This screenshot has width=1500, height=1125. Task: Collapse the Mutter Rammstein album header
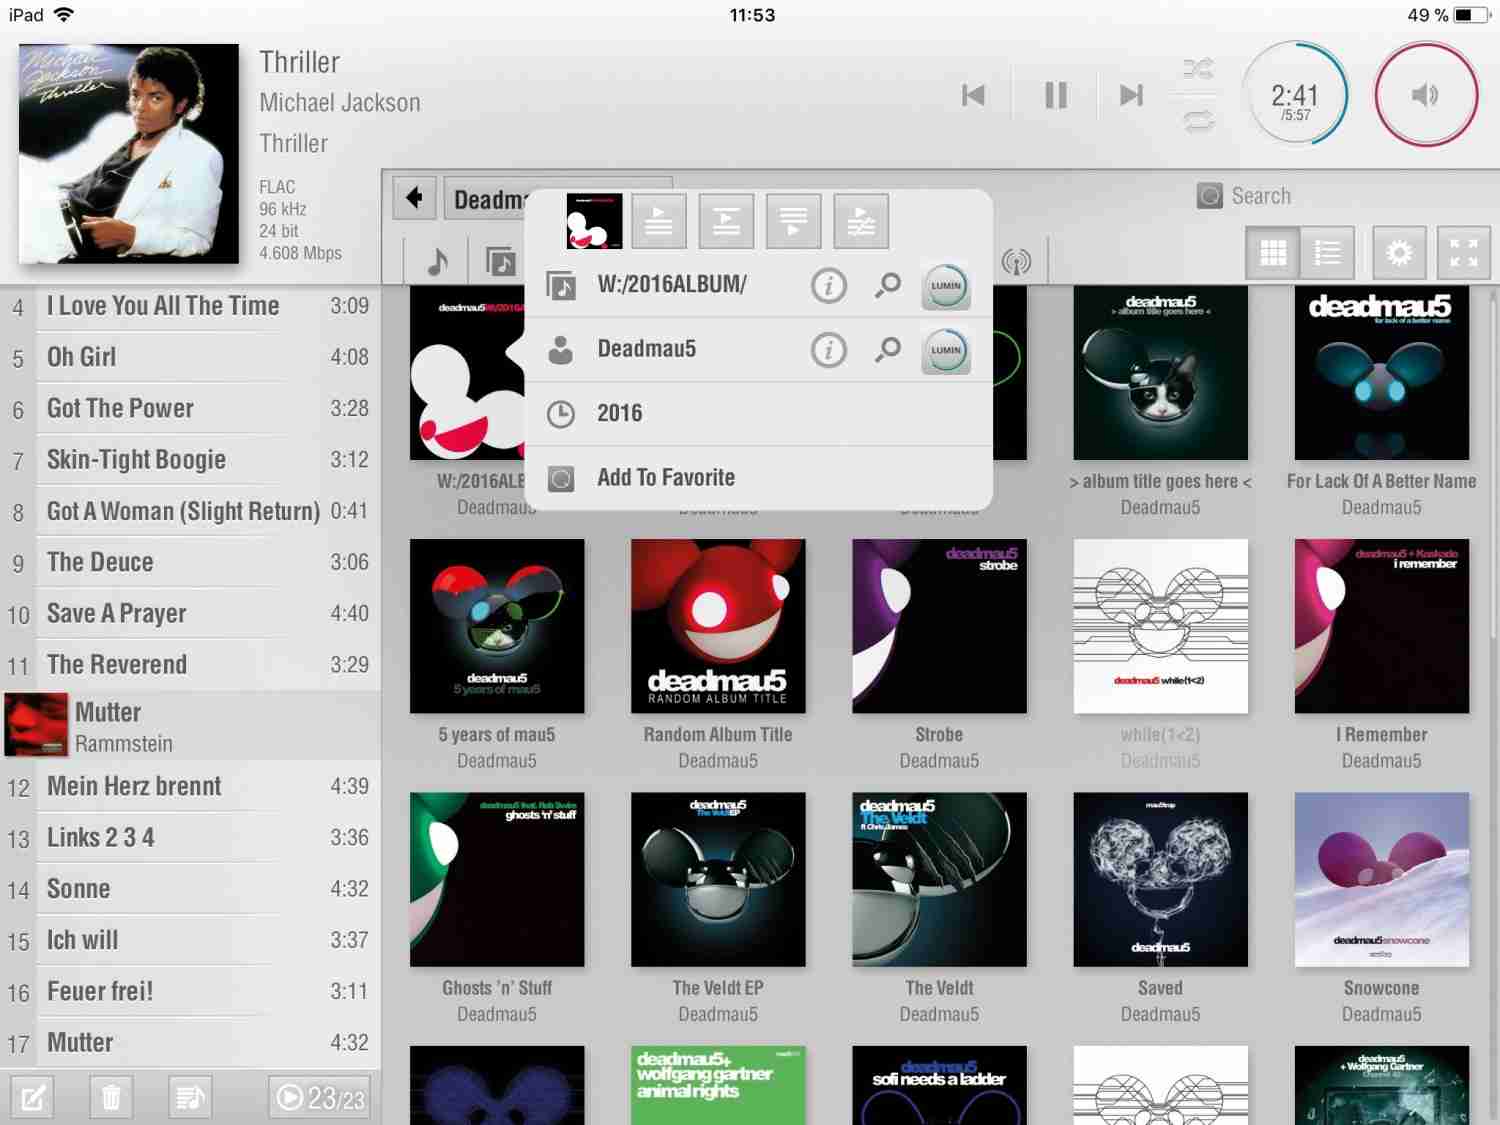coord(190,725)
